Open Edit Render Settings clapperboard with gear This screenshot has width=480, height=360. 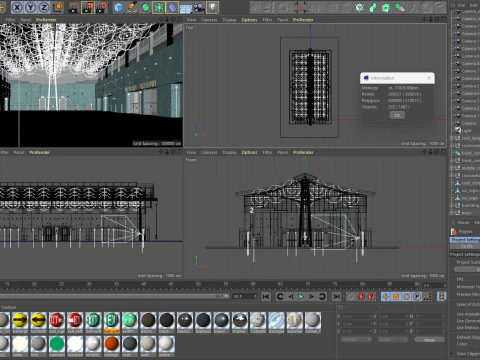click(102, 7)
